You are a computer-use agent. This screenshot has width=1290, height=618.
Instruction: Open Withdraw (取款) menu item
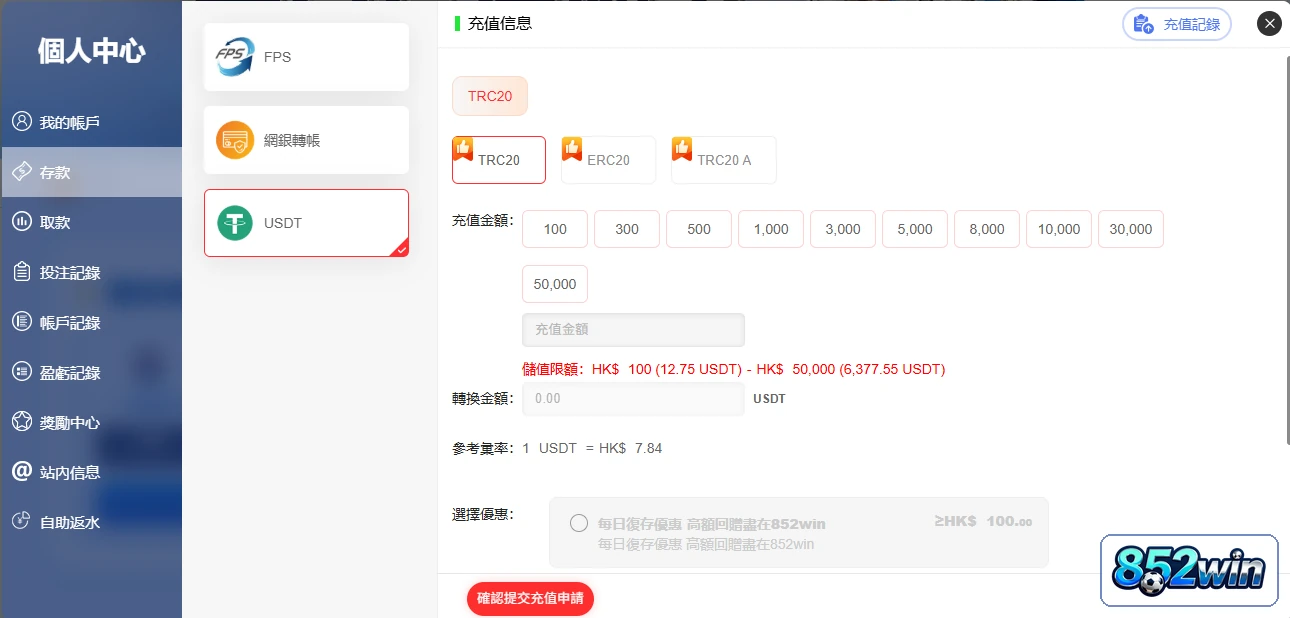[x=91, y=222]
